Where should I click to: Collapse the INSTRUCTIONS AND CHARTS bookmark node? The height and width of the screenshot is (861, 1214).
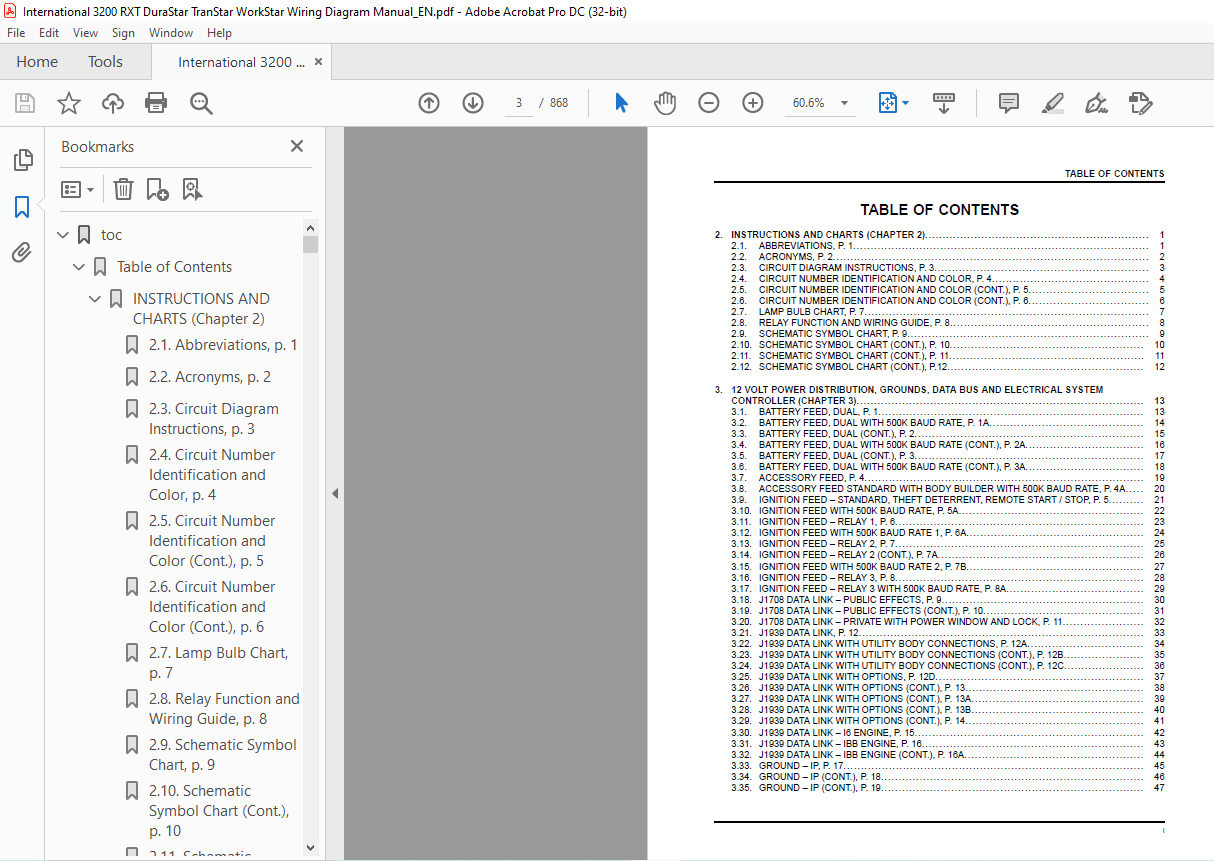tap(96, 299)
